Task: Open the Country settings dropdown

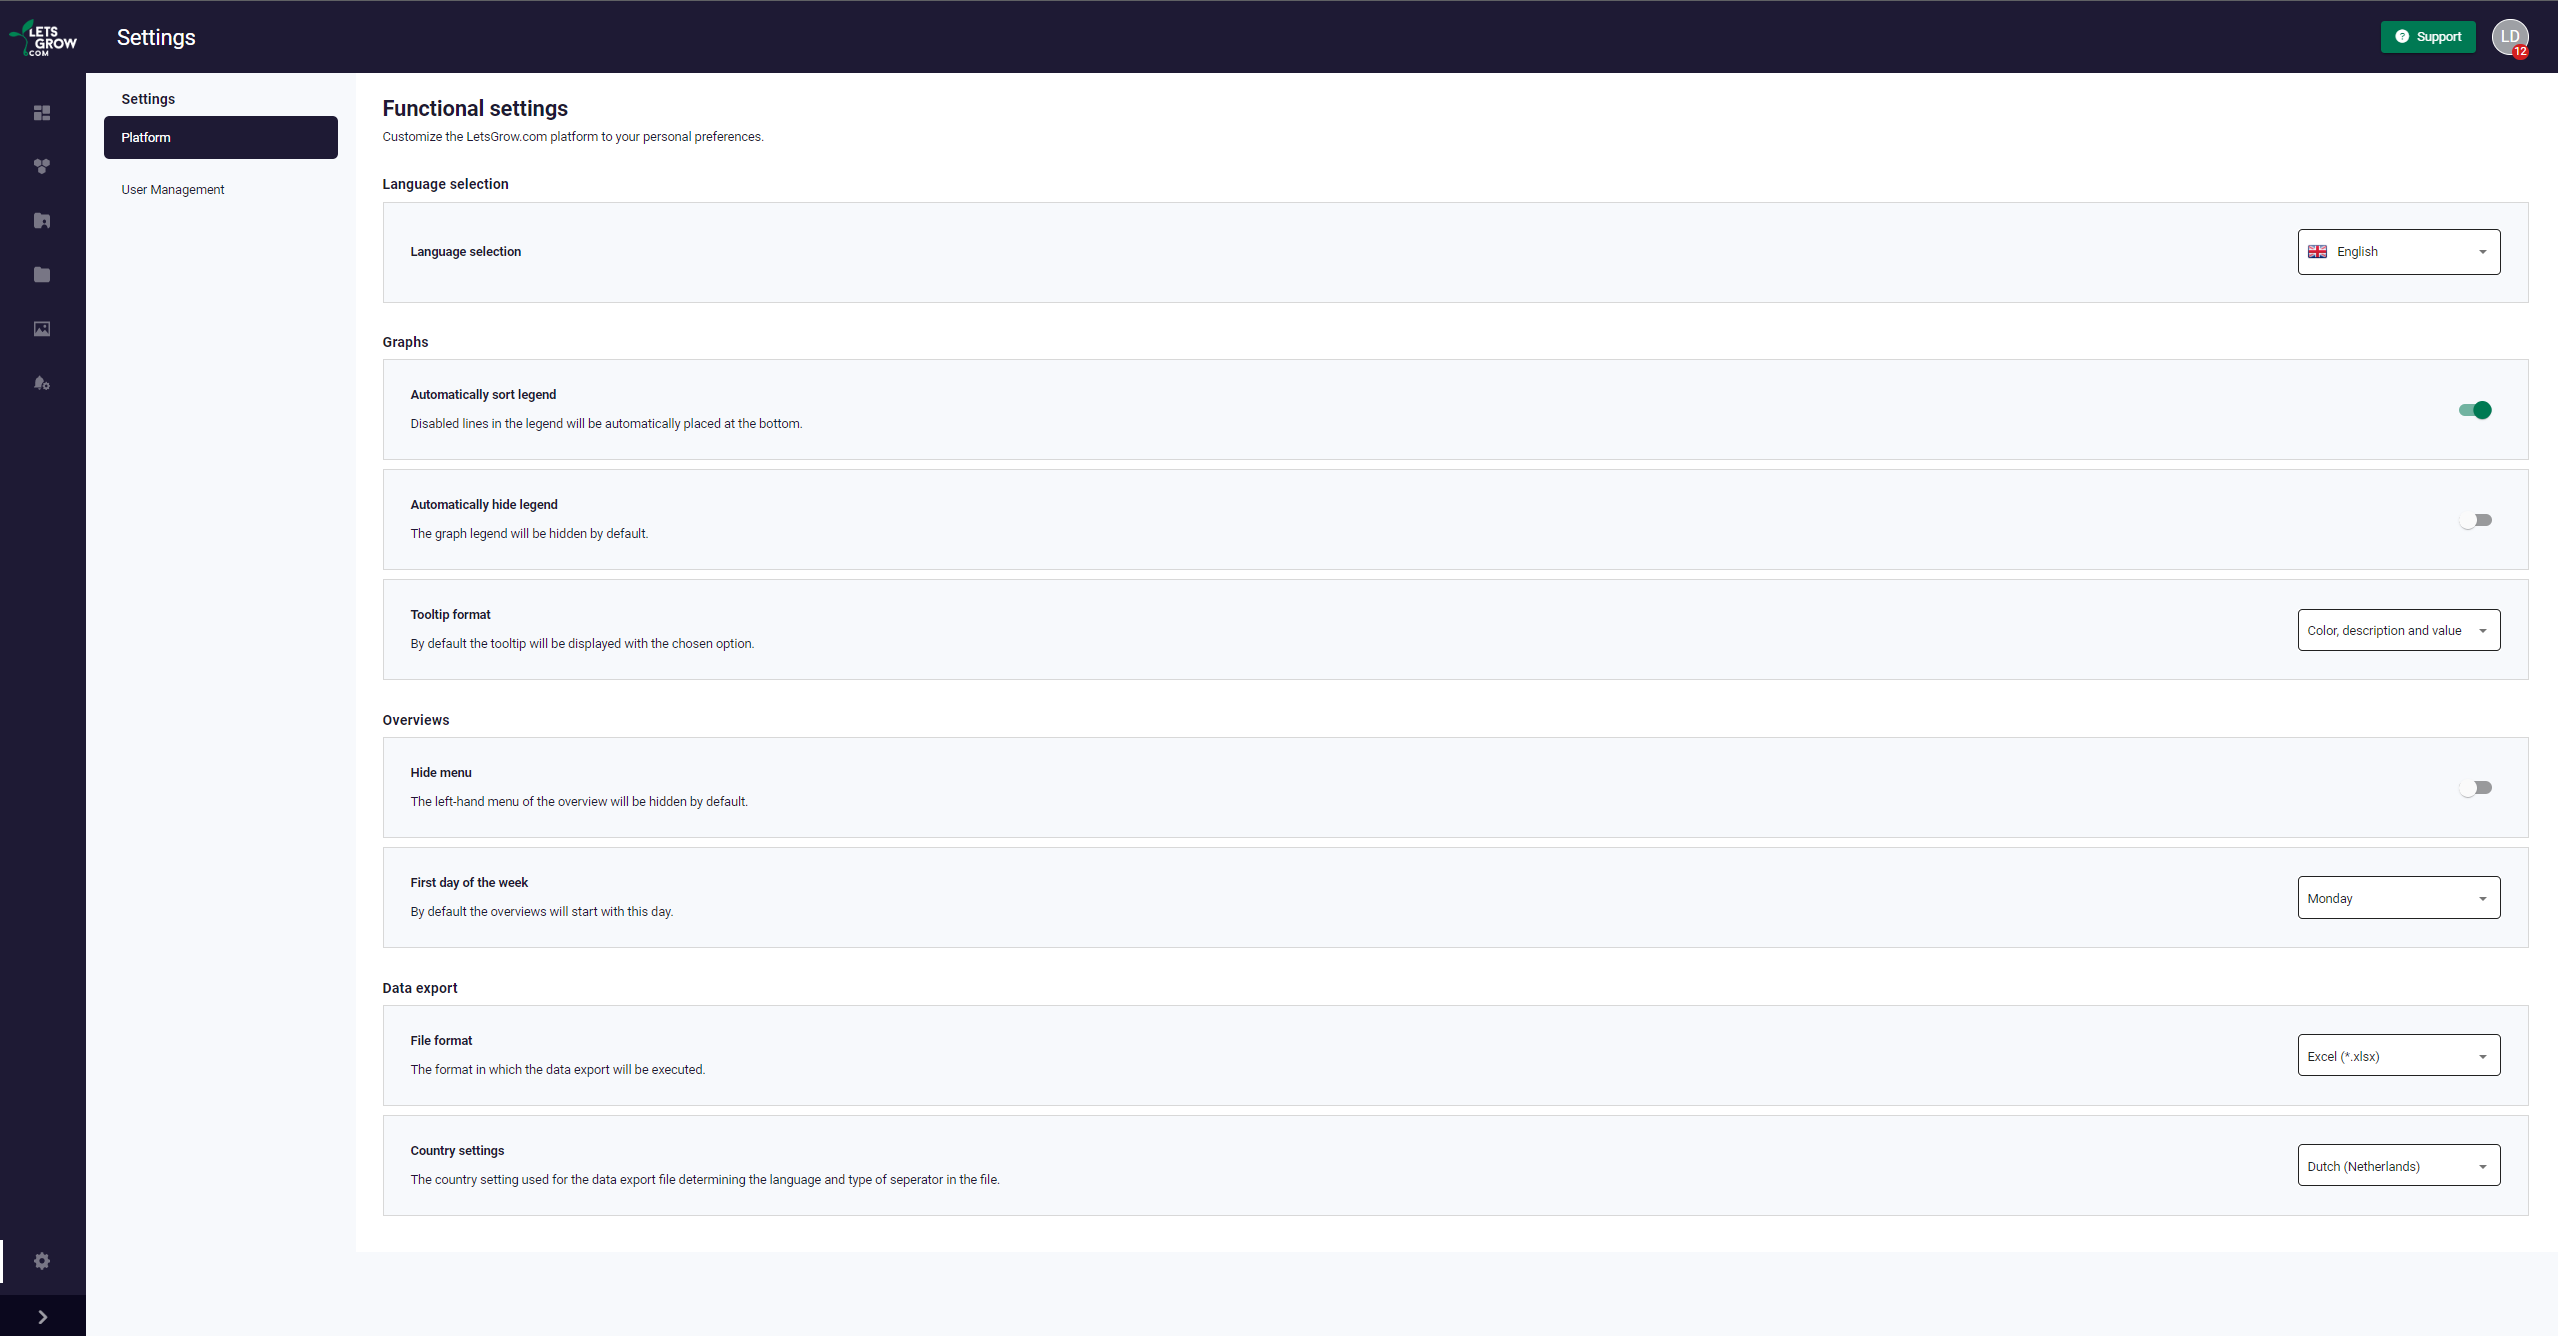Action: 2399,1166
